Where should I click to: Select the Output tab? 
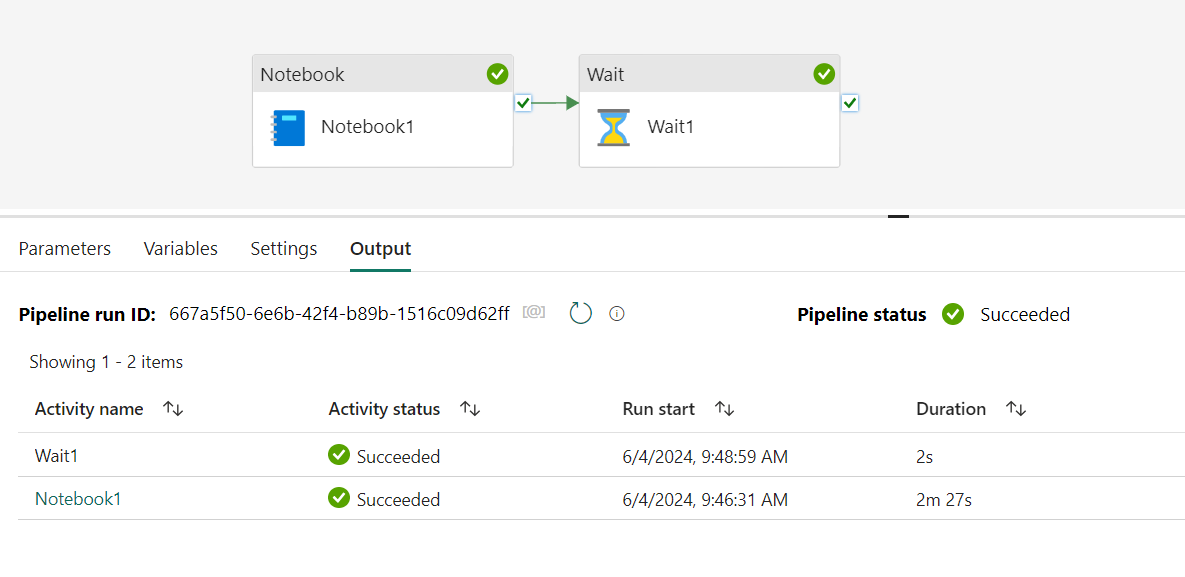coord(380,249)
